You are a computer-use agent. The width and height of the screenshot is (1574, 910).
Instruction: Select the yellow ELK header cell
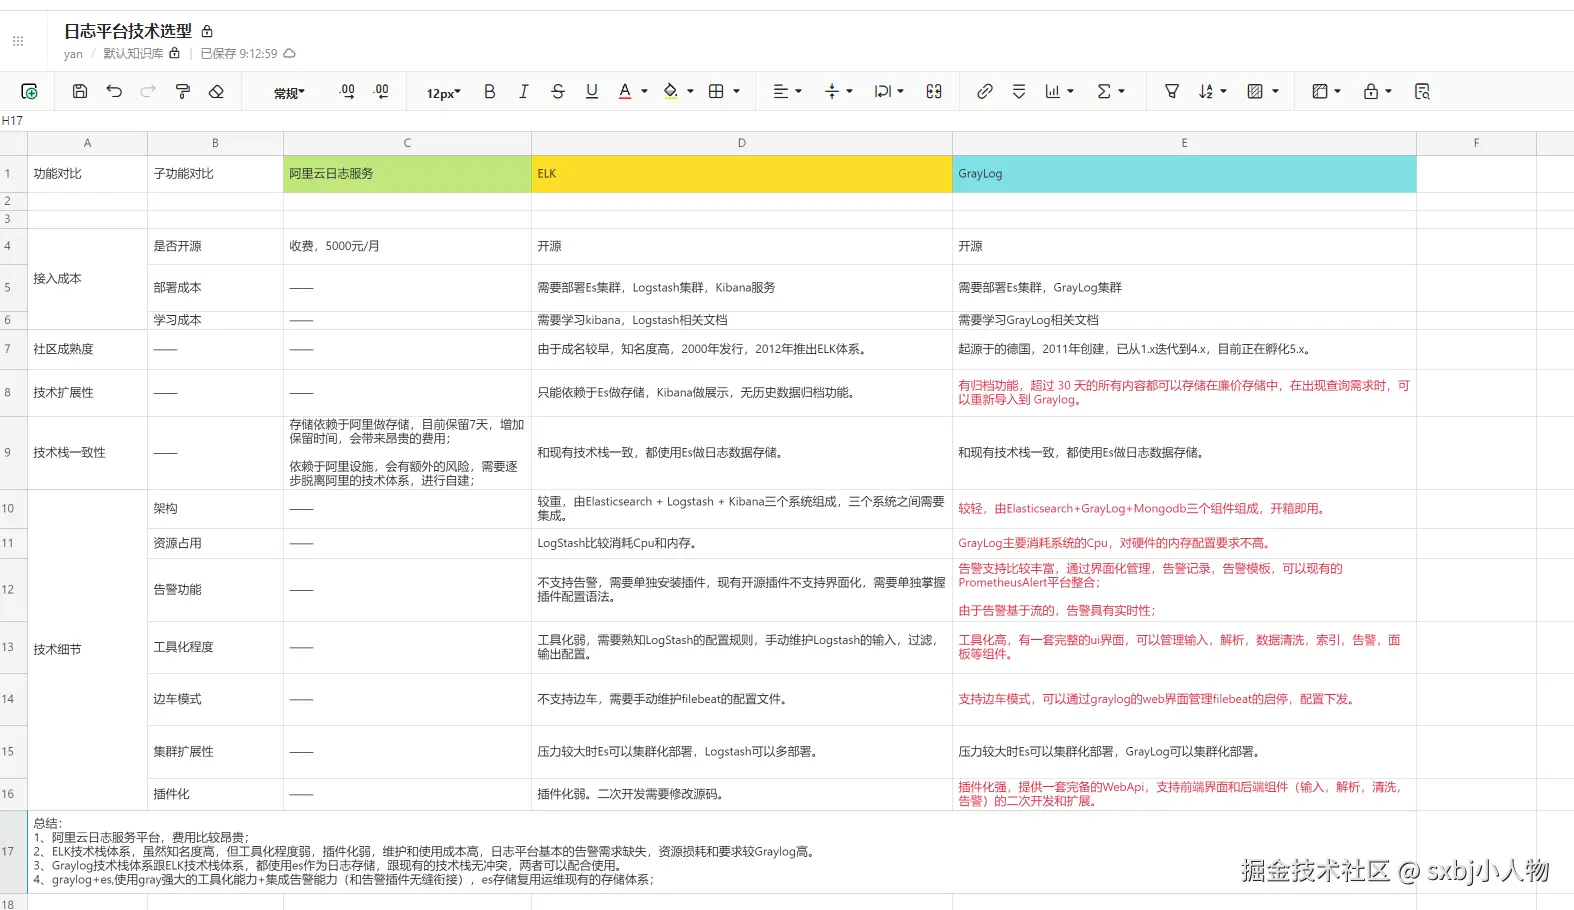point(742,174)
